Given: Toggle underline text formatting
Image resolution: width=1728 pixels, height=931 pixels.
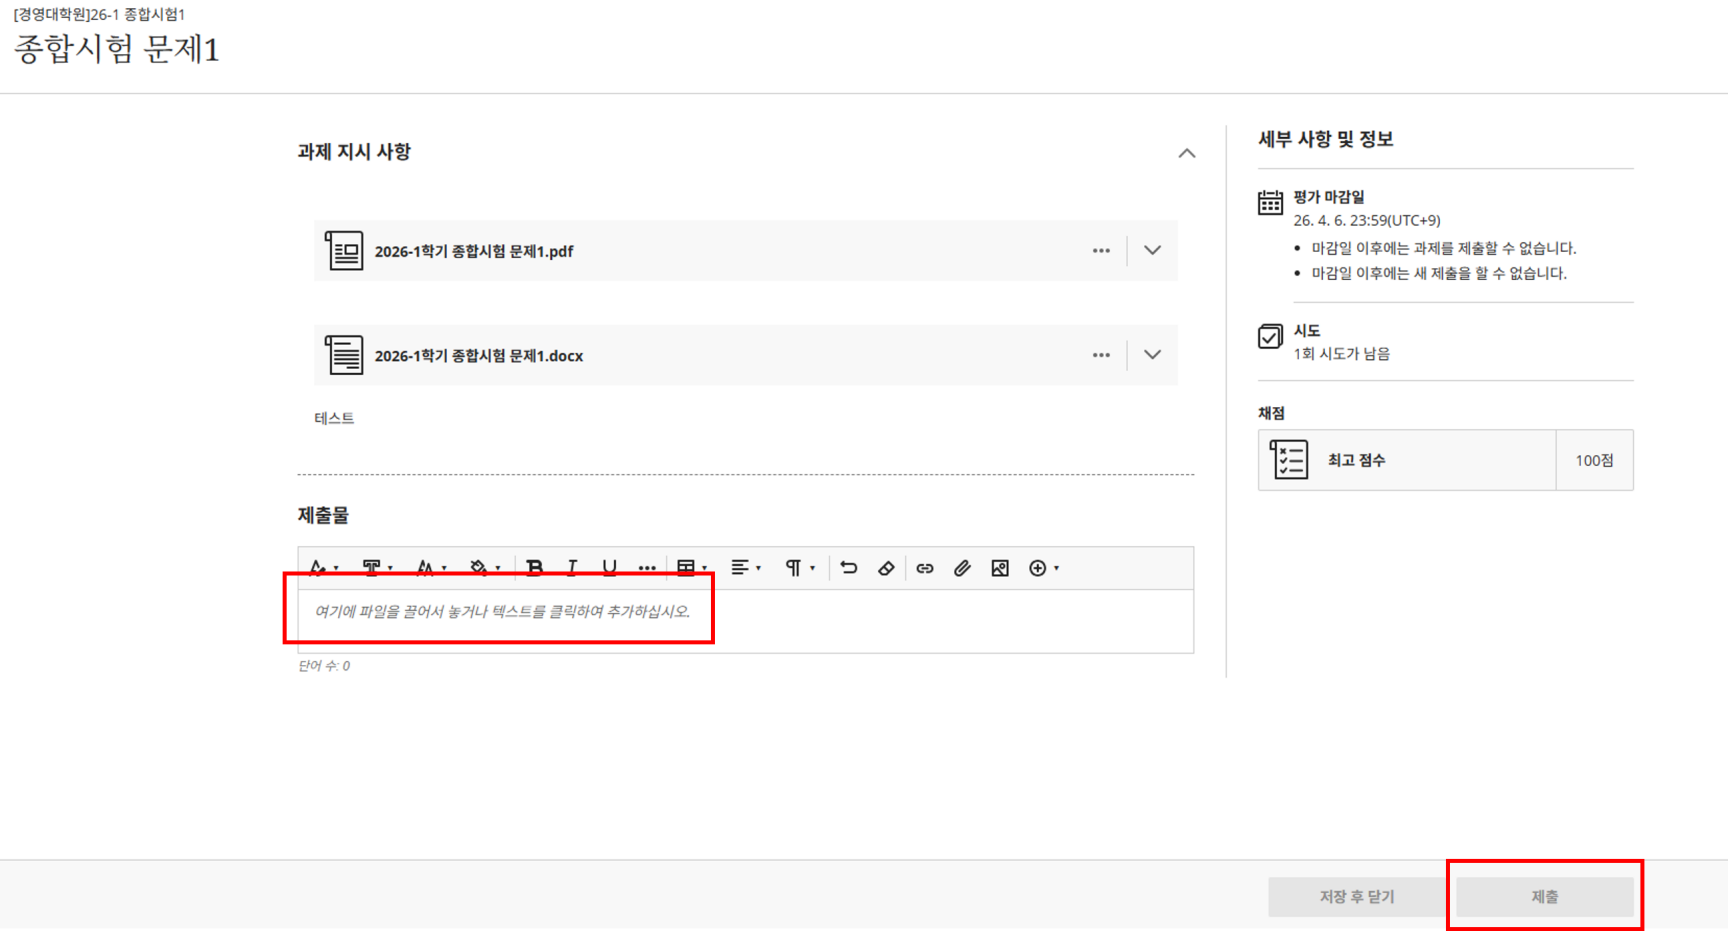Looking at the screenshot, I should click(609, 568).
